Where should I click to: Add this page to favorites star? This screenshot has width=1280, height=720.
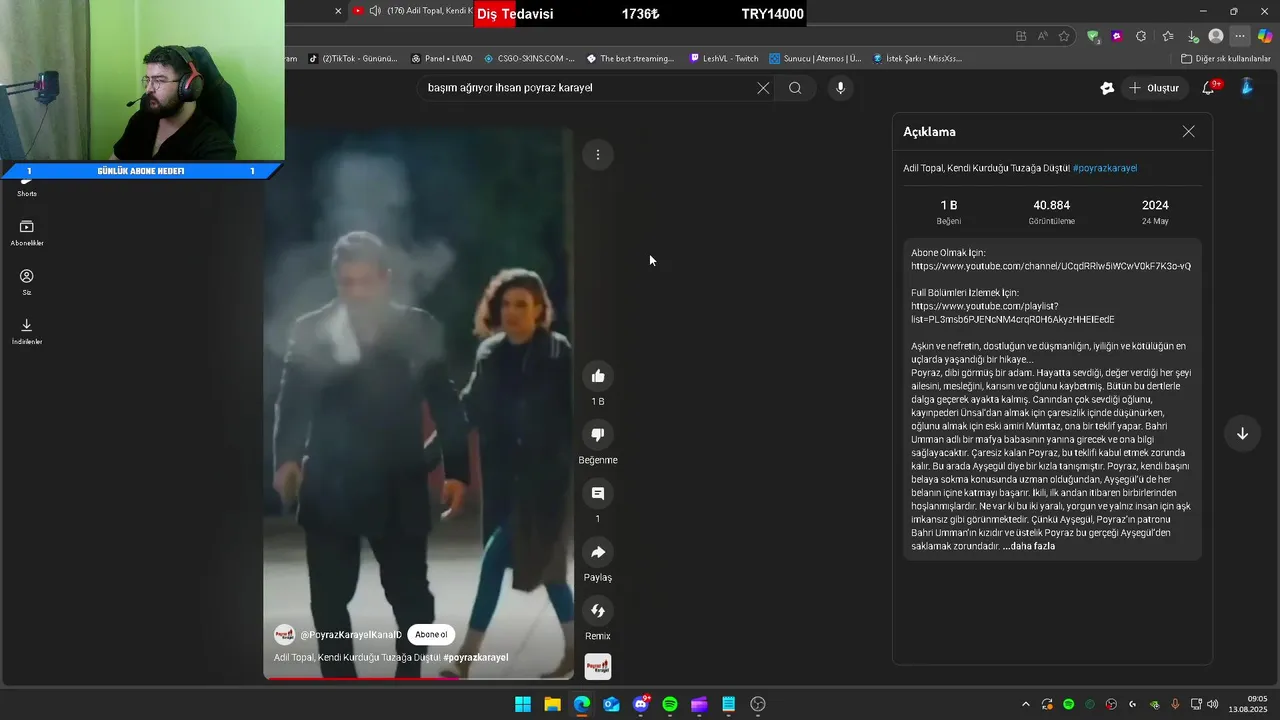pos(1064,36)
